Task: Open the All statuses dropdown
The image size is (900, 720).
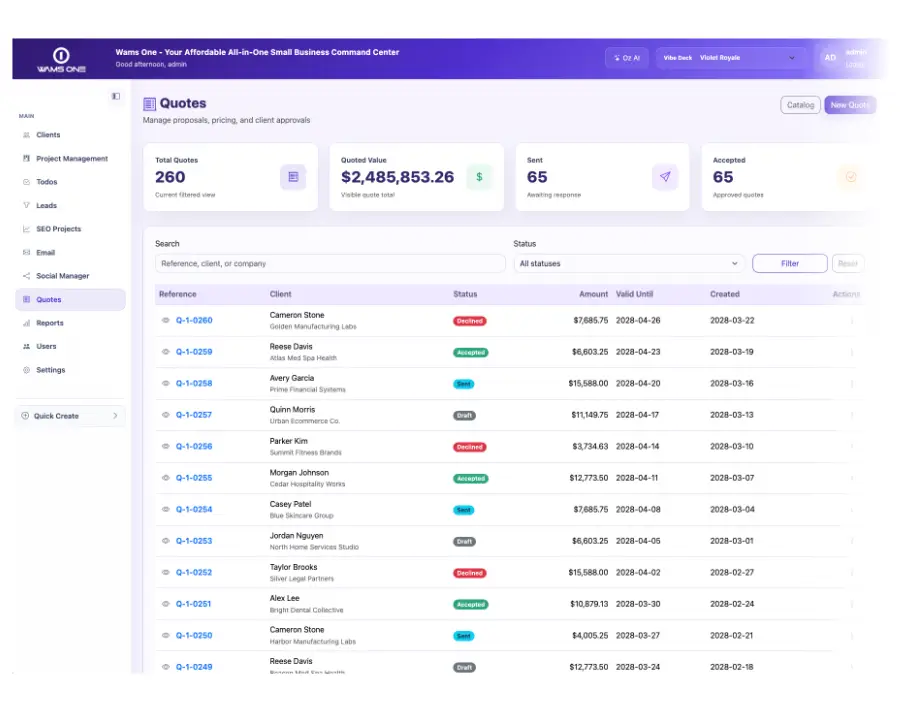Action: click(629, 264)
